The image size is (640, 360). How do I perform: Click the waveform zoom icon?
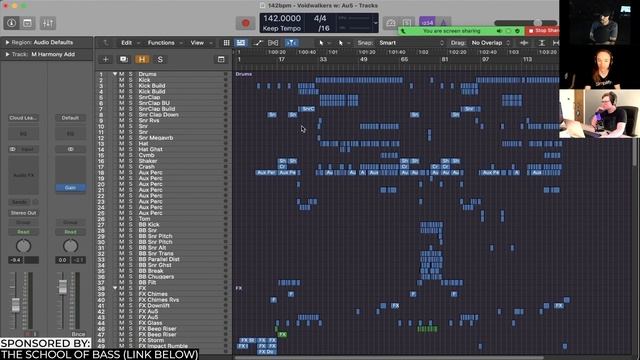pos(524,43)
